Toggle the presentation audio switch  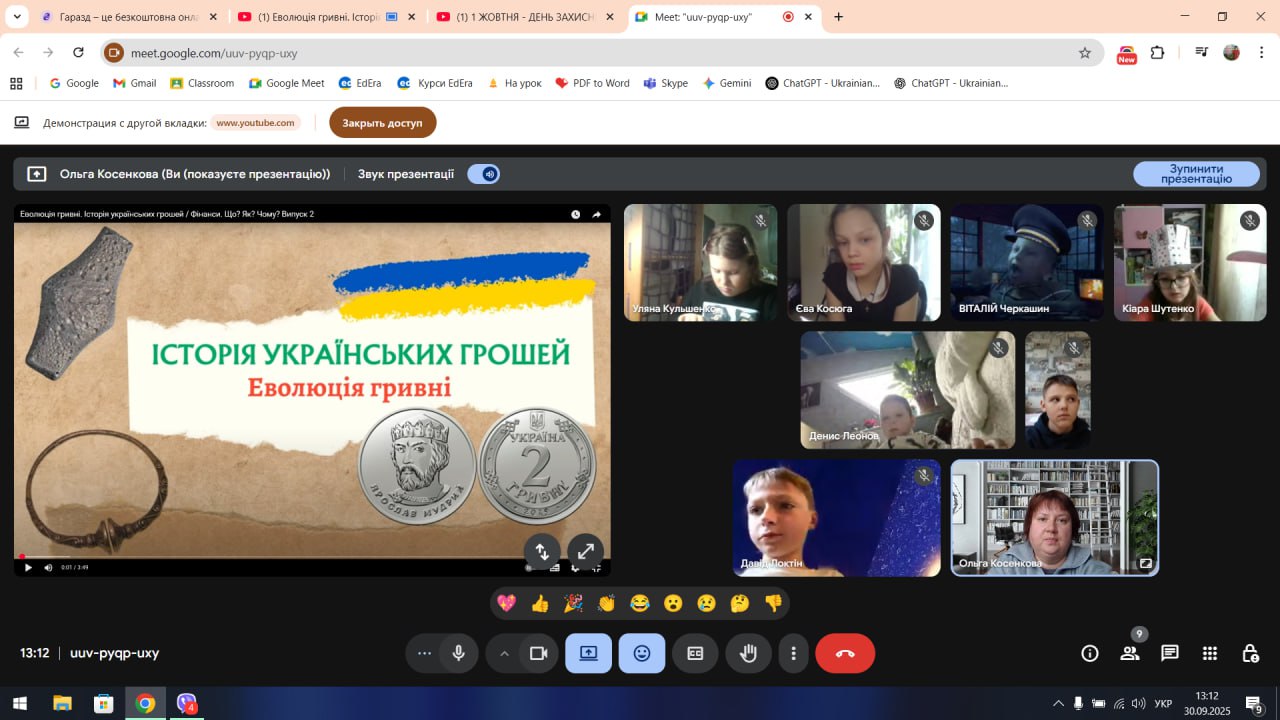tap(484, 174)
